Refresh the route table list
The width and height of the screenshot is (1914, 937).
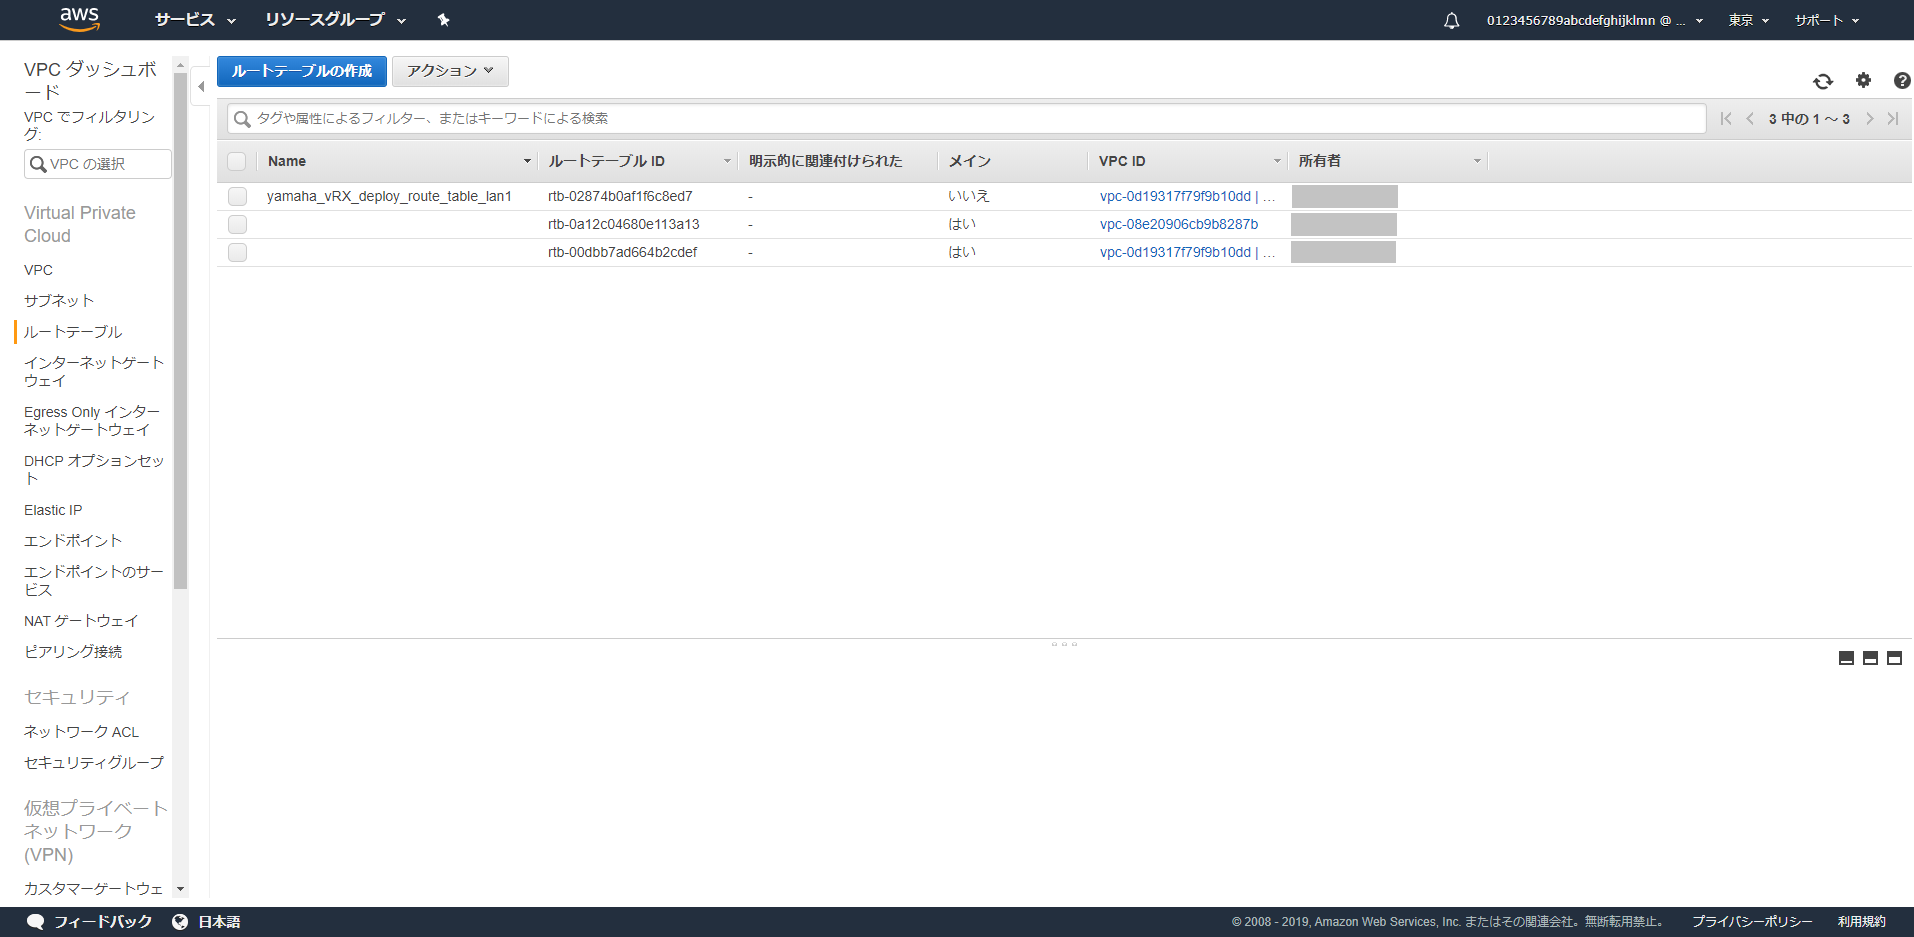point(1822,81)
